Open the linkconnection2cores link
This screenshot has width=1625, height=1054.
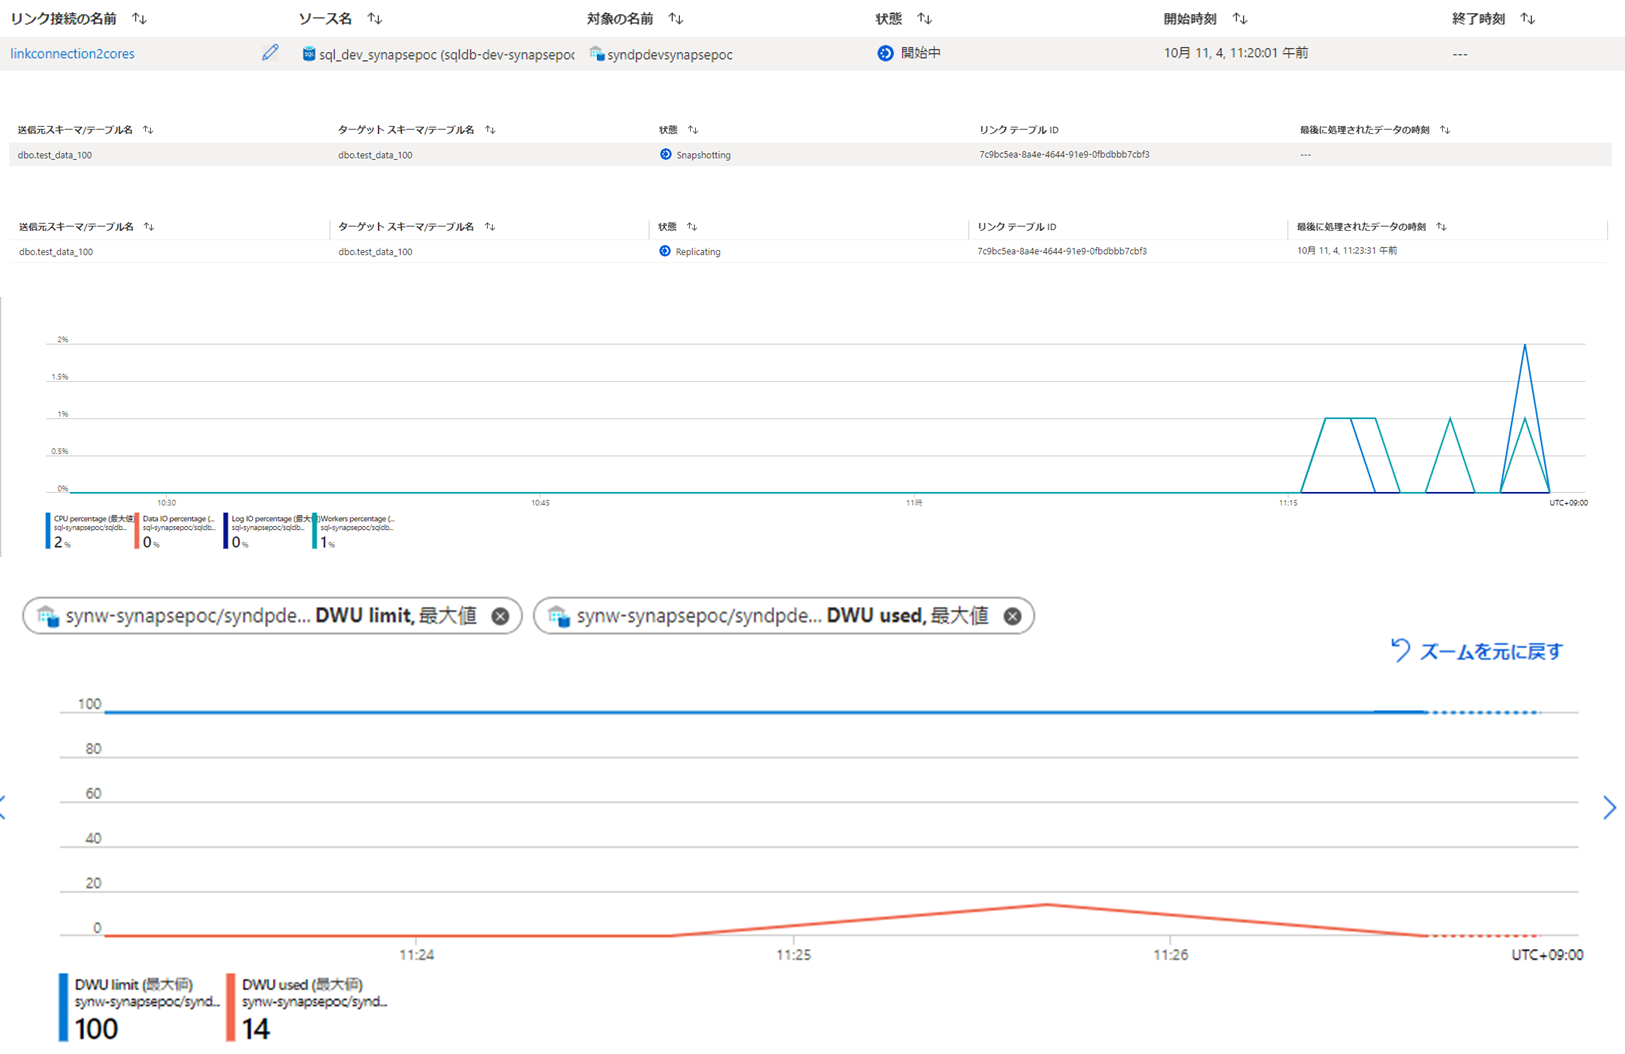(x=72, y=54)
